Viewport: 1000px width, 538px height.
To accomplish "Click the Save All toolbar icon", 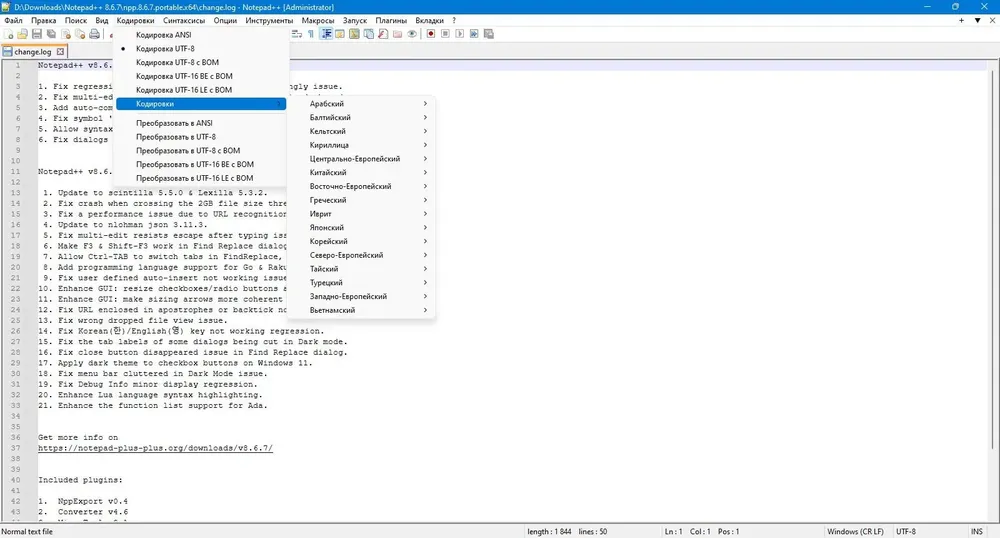I will [51, 34].
